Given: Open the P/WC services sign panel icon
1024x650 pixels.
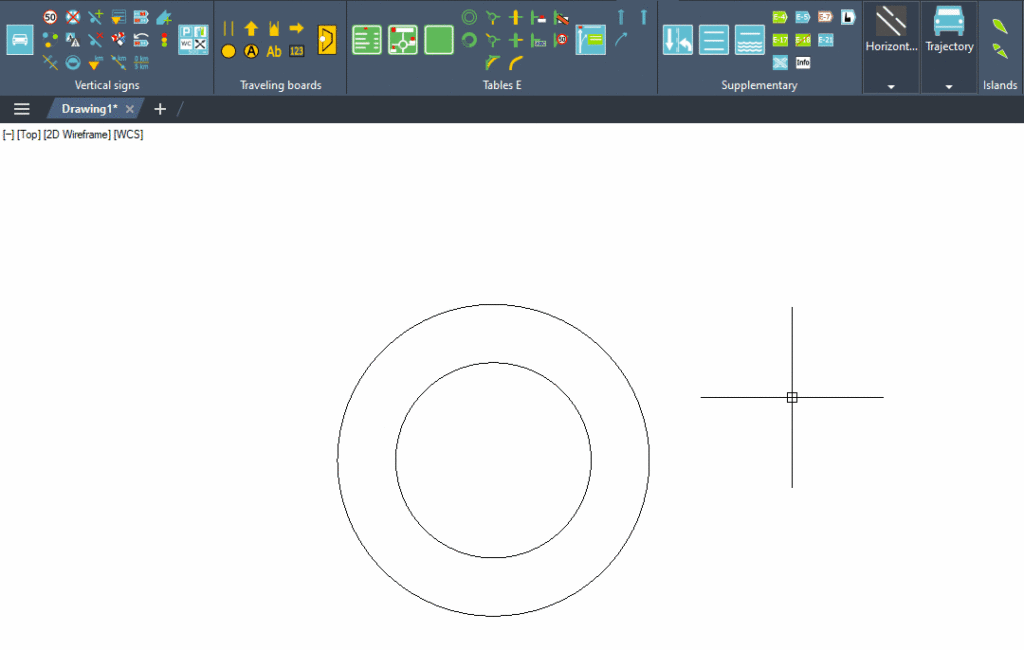Looking at the screenshot, I should (x=193, y=40).
